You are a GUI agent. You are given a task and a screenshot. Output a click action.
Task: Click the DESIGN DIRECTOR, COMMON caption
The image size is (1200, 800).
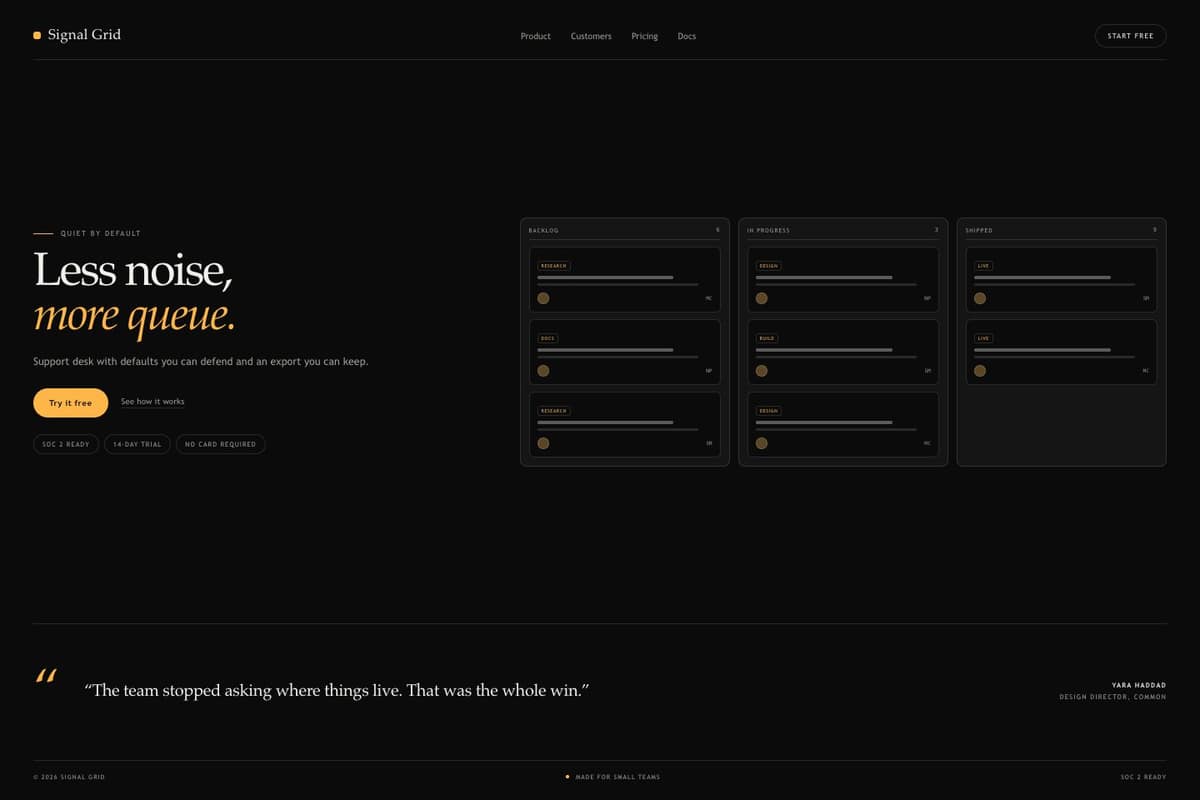tap(1112, 697)
